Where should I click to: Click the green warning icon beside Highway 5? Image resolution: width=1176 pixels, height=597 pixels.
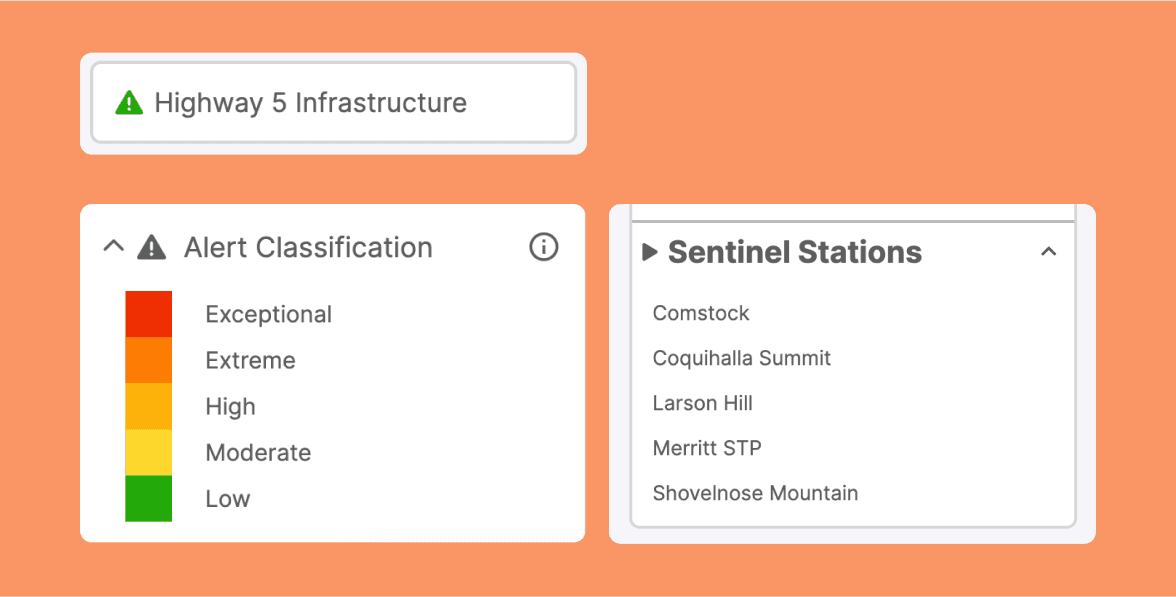click(x=129, y=102)
